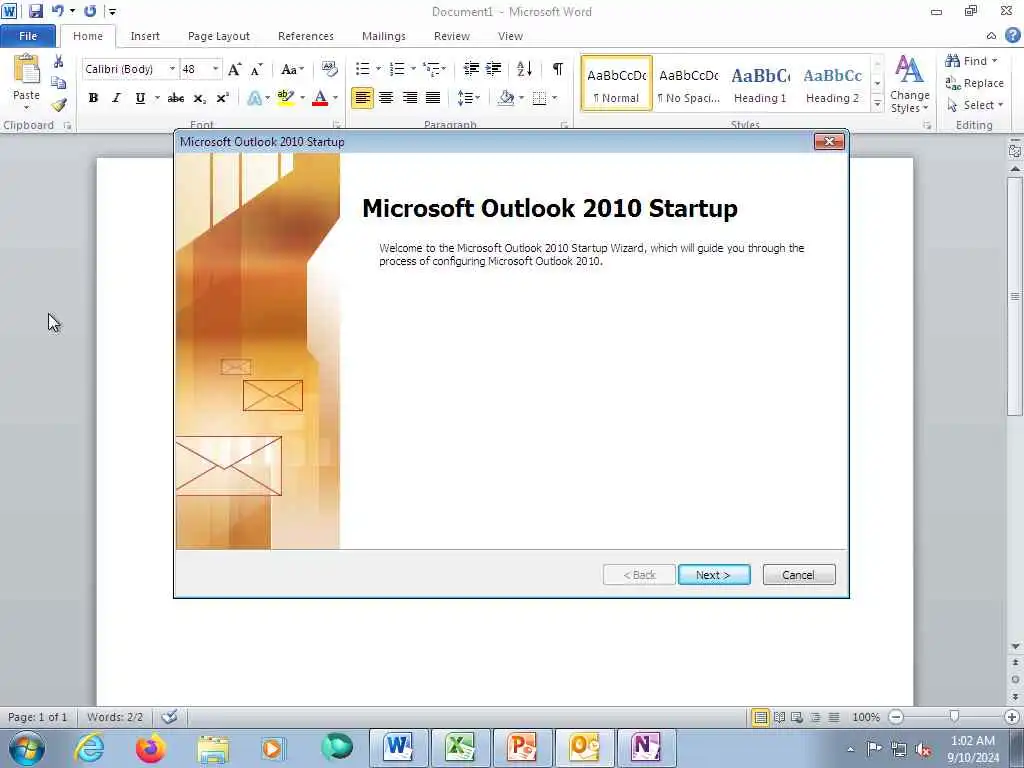
Task: Expand the Styles gallery More arrow
Action: pos(877,103)
